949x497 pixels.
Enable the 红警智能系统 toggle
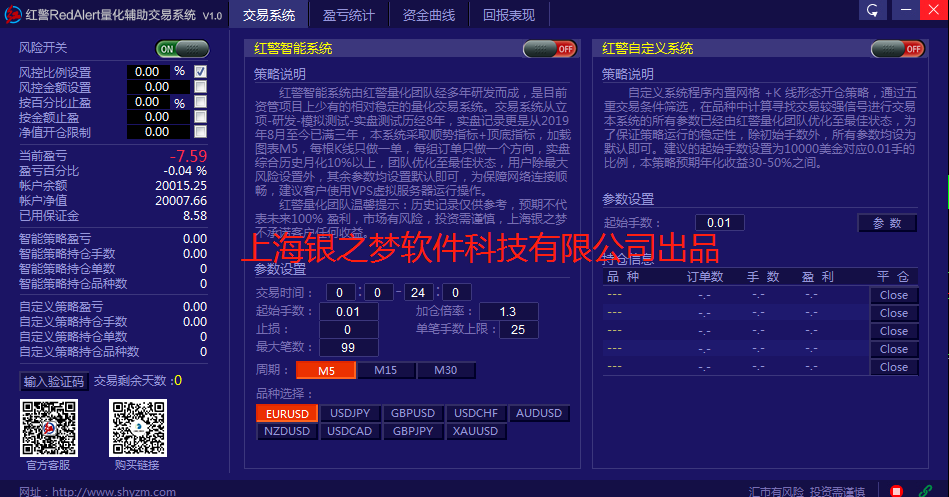549,49
